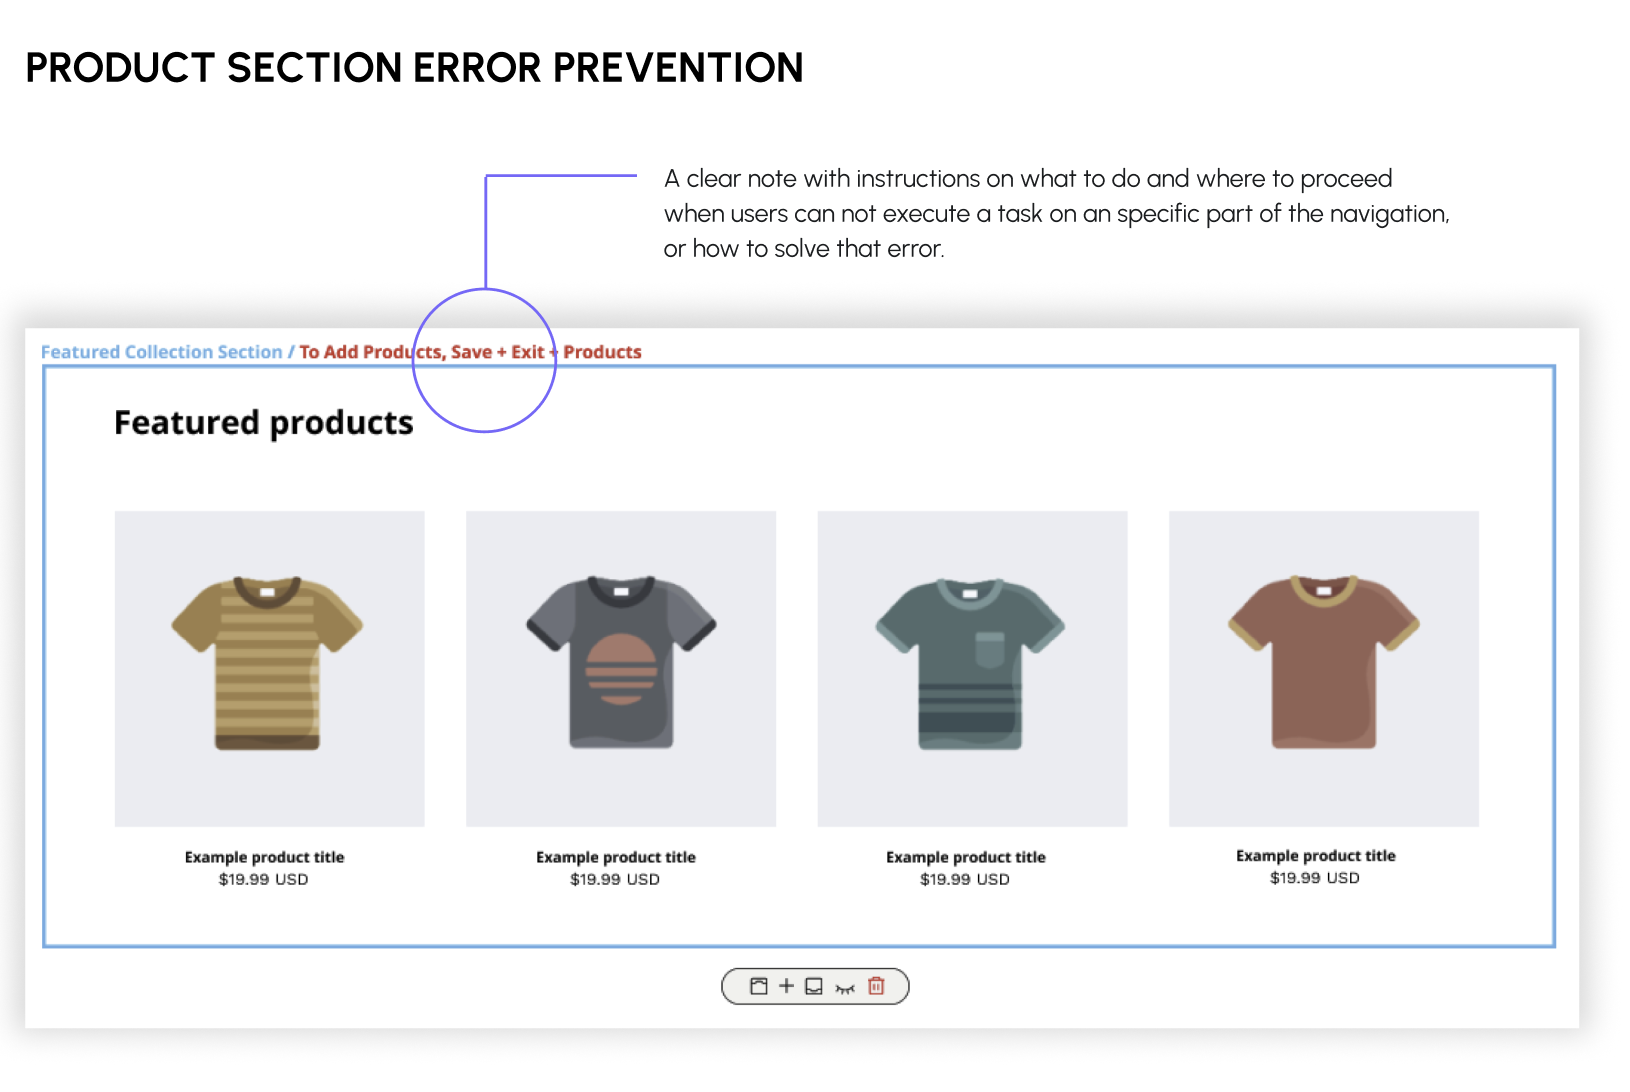Click the move section down icon

814,986
